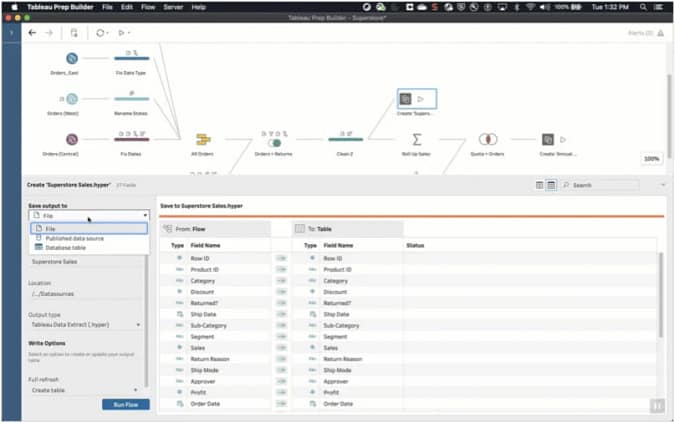The image size is (675, 423).
Task: Click the Status column header
Action: 415,245
